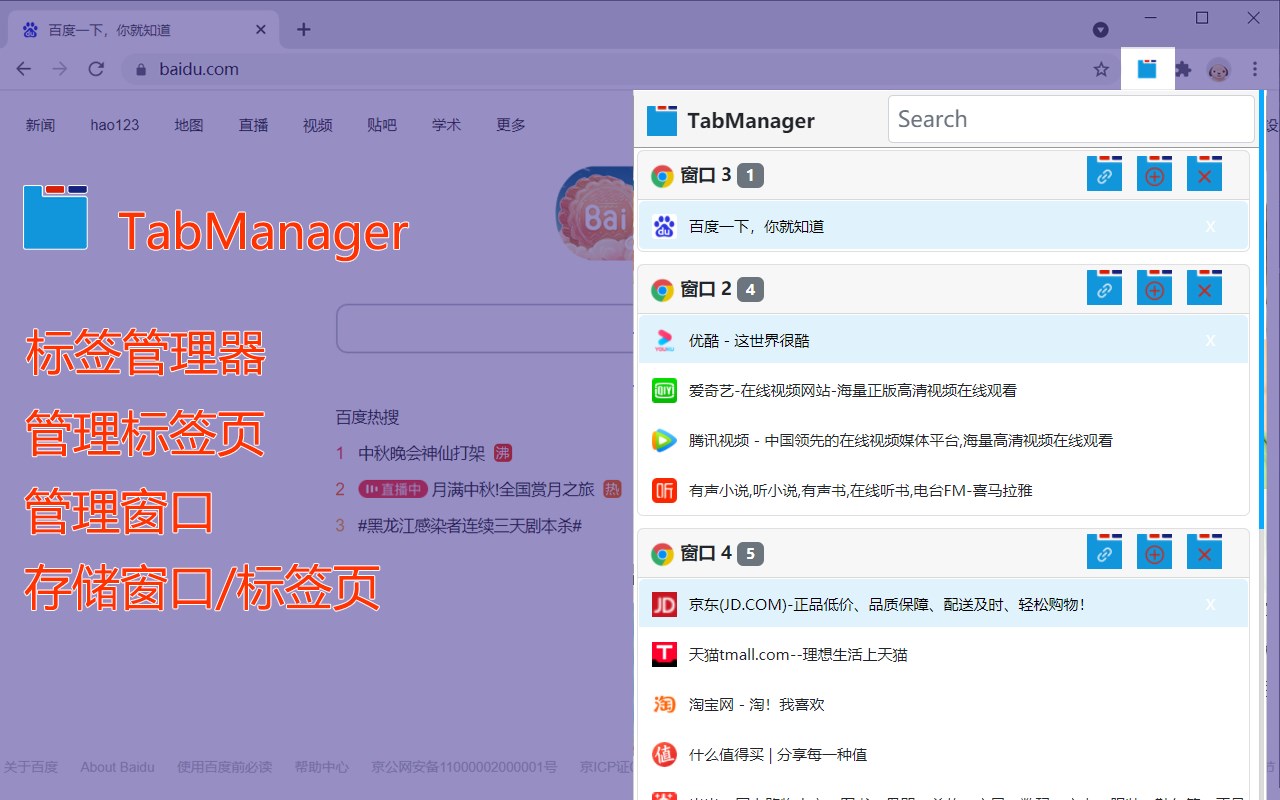The width and height of the screenshot is (1280, 800).
Task: Open the About Baidu footer link
Action: [x=117, y=767]
